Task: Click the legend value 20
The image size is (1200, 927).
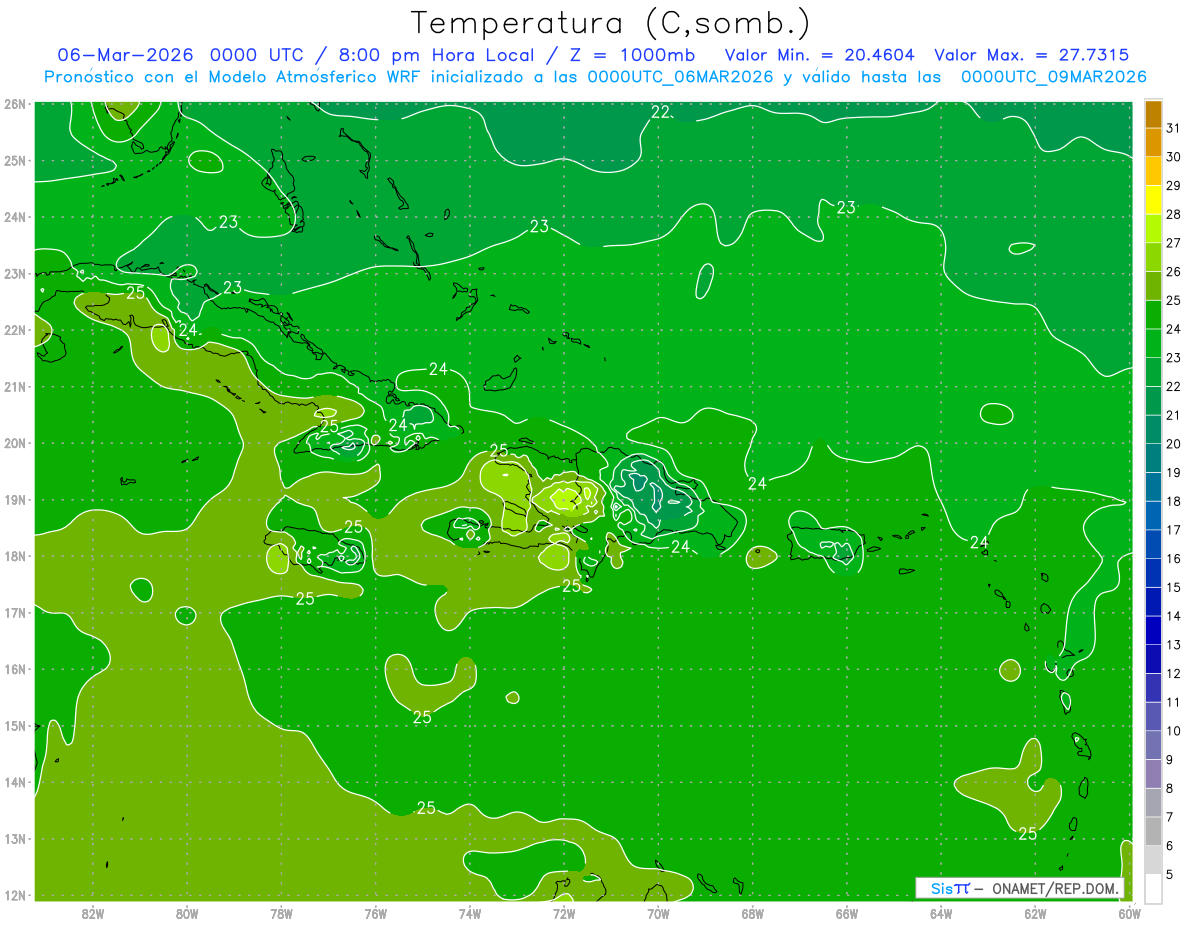Action: click(1173, 444)
